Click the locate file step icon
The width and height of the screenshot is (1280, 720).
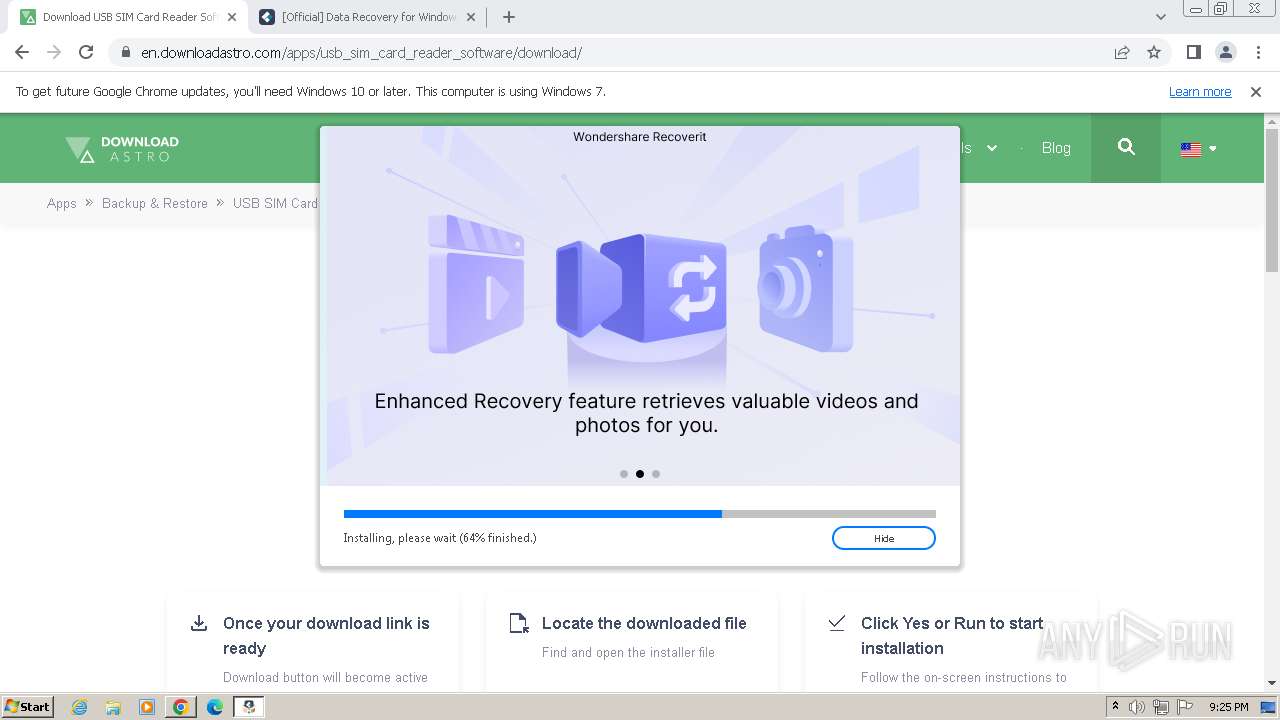coord(518,623)
